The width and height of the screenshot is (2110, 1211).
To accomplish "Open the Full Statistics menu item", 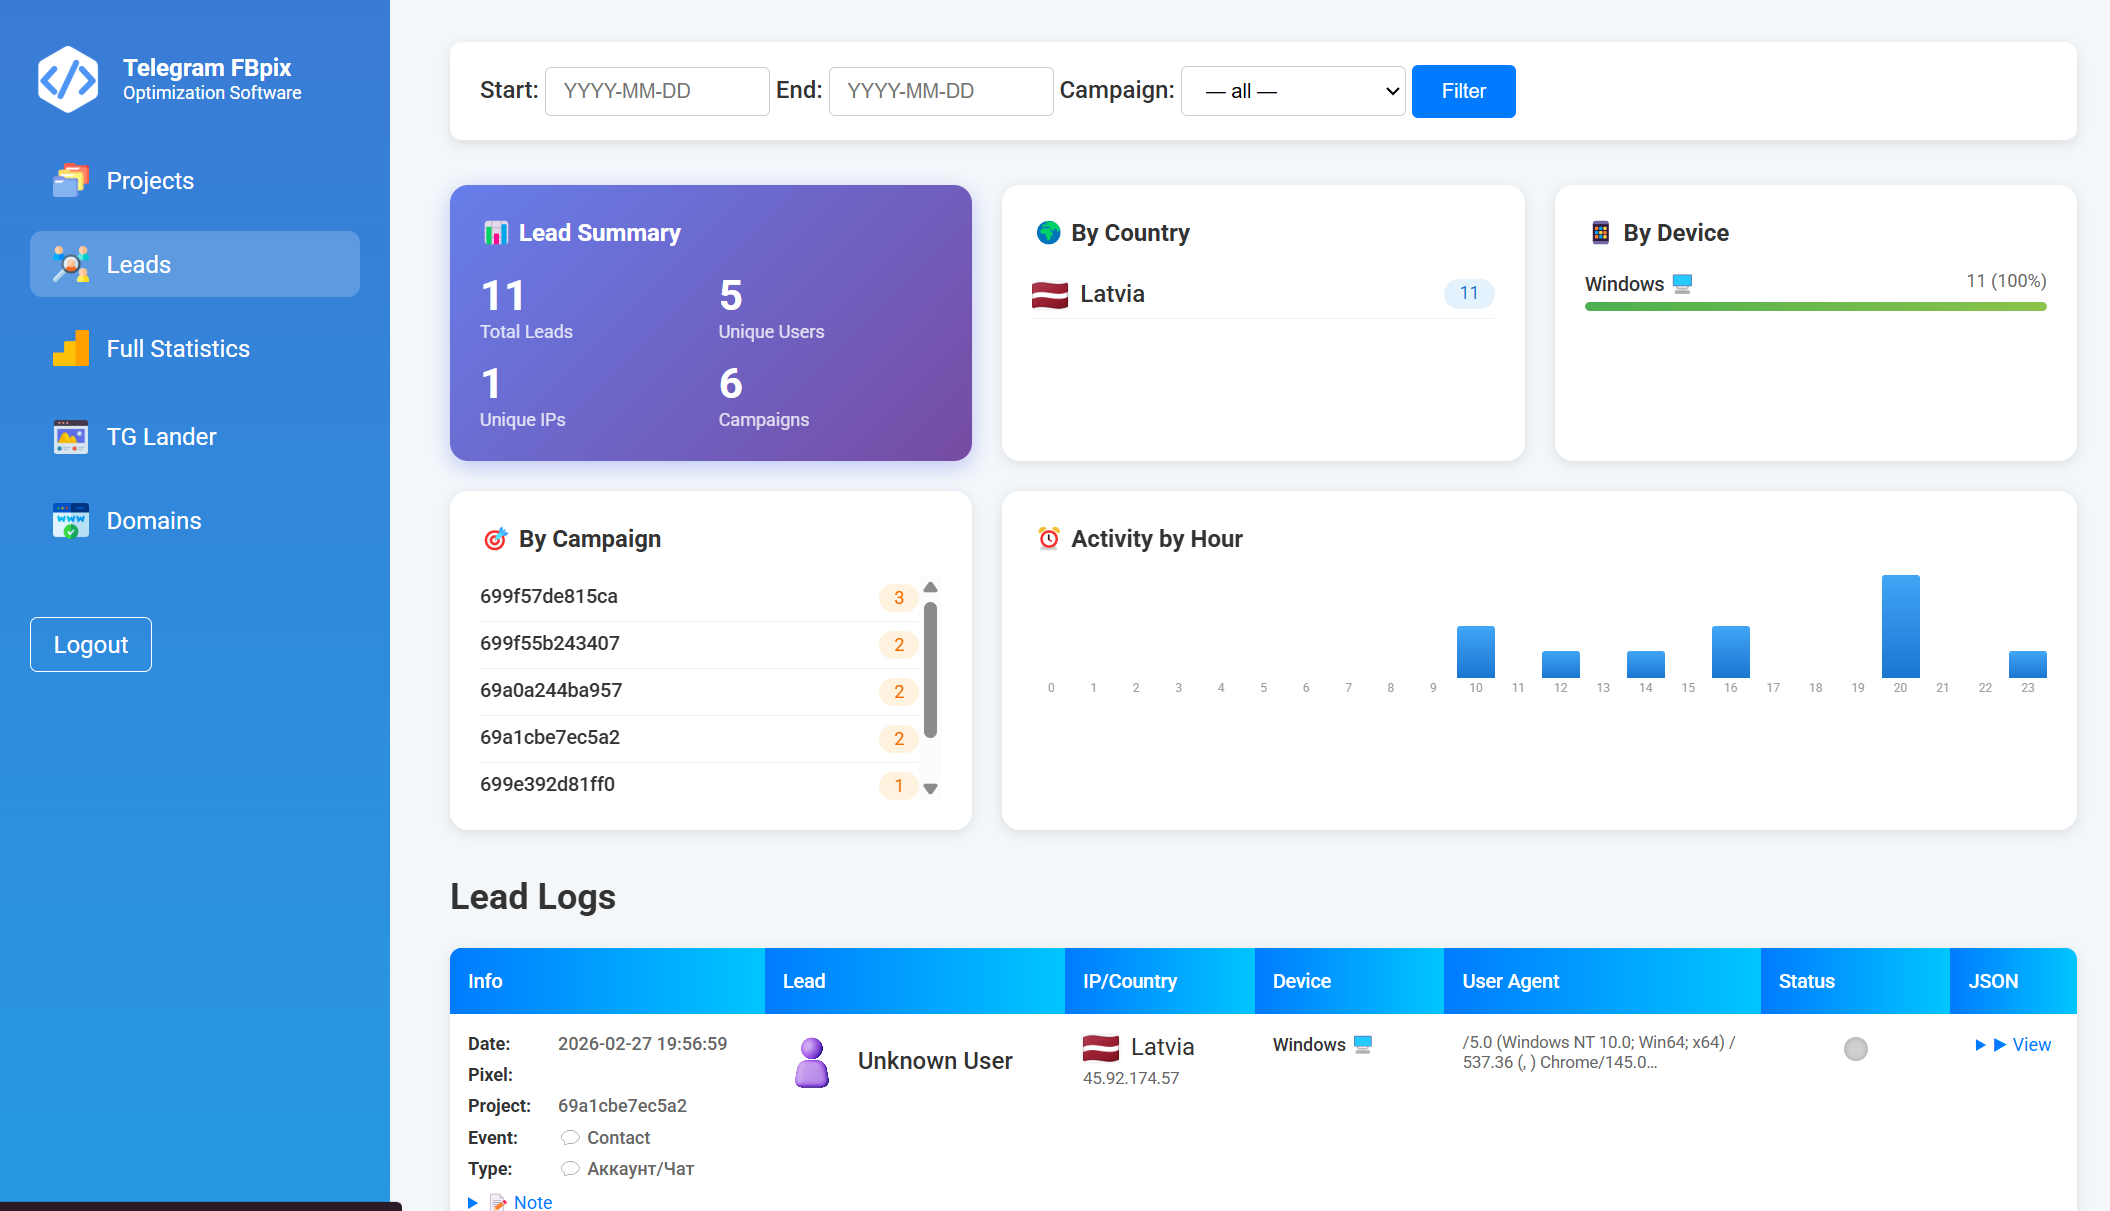I will click(x=178, y=349).
